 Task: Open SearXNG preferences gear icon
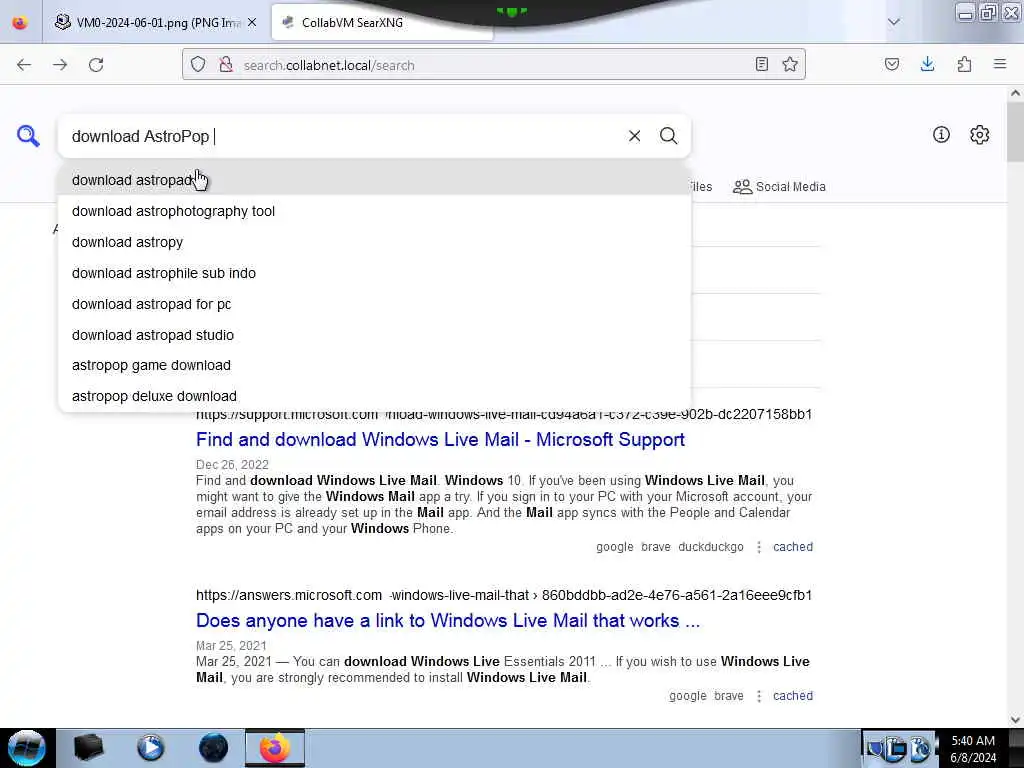(979, 135)
